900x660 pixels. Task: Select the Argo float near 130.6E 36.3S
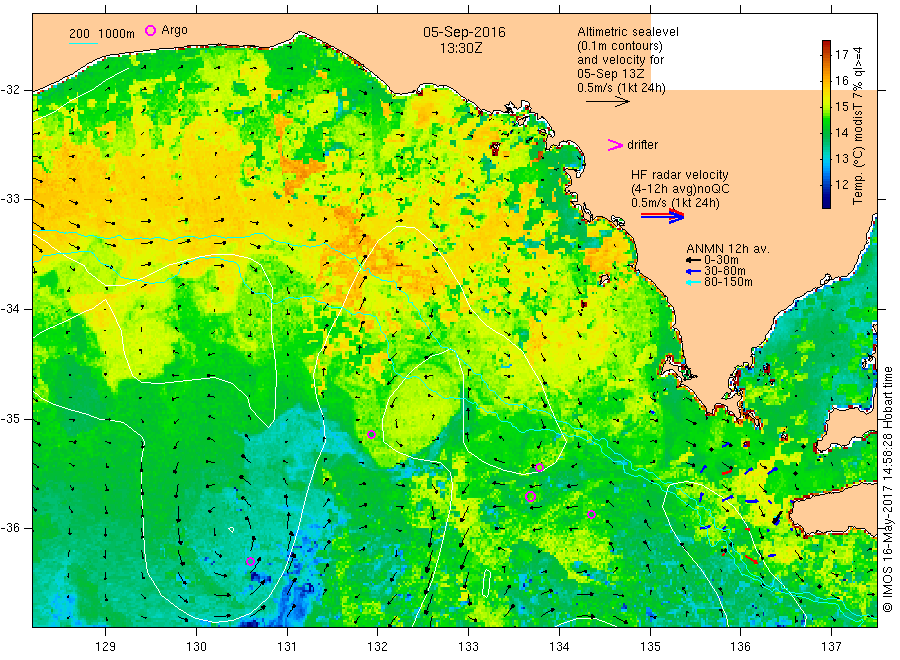pyautogui.click(x=250, y=561)
